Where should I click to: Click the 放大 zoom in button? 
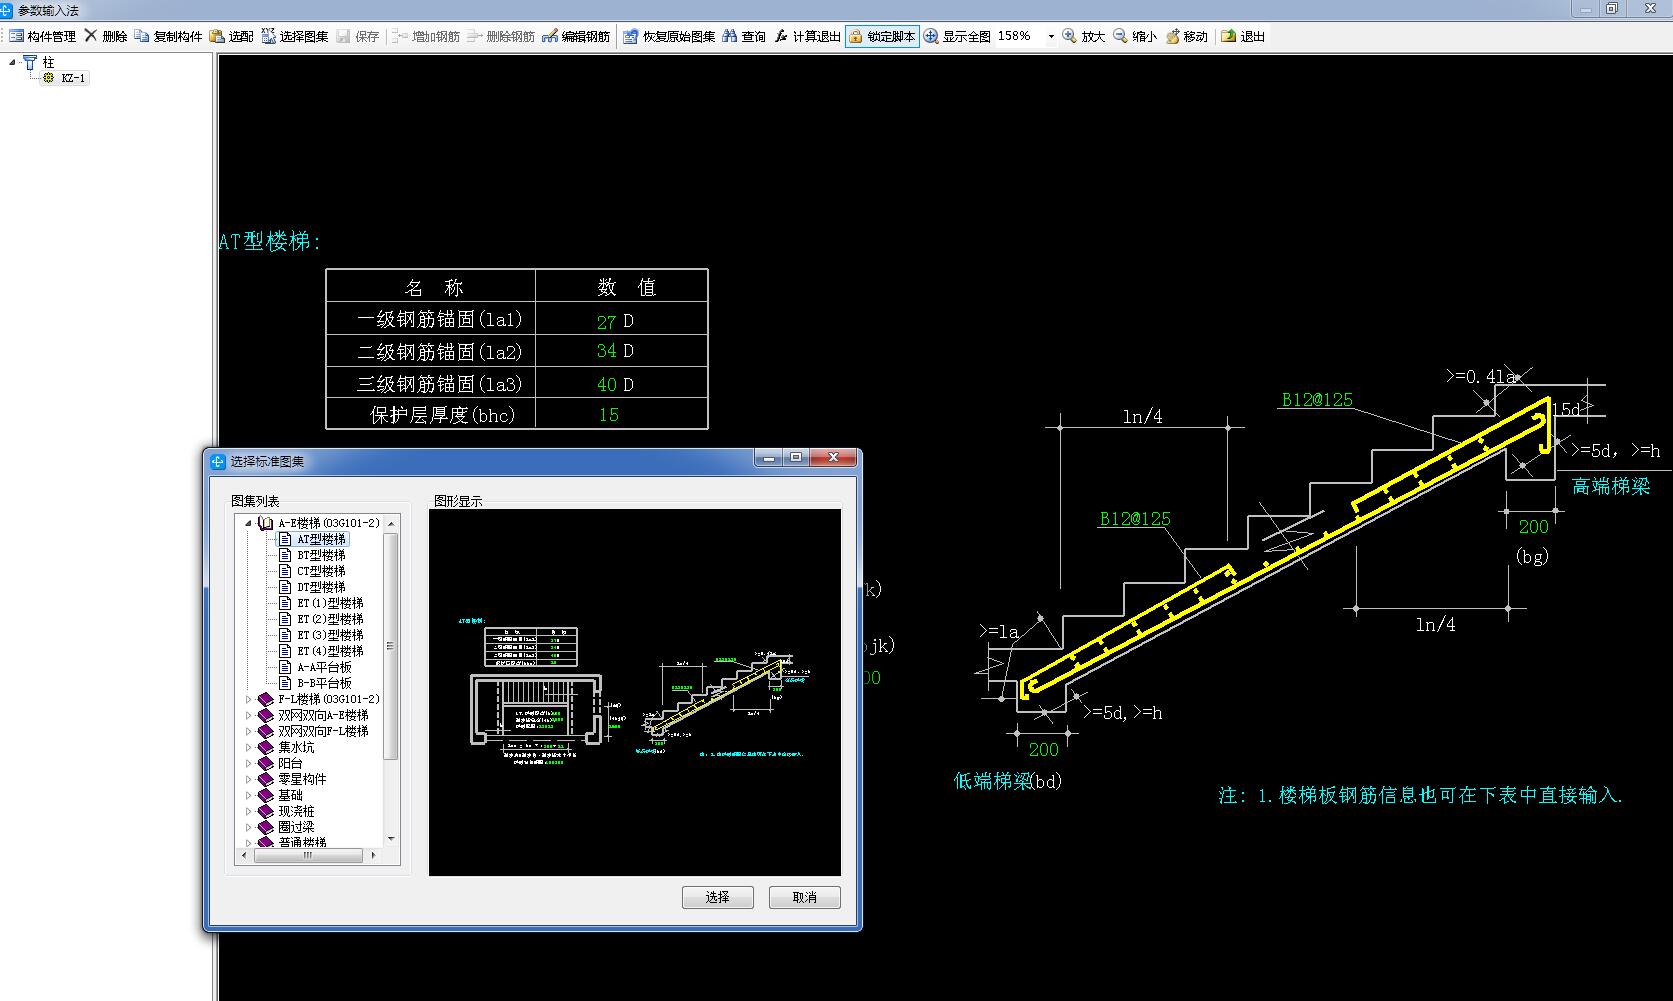1084,36
